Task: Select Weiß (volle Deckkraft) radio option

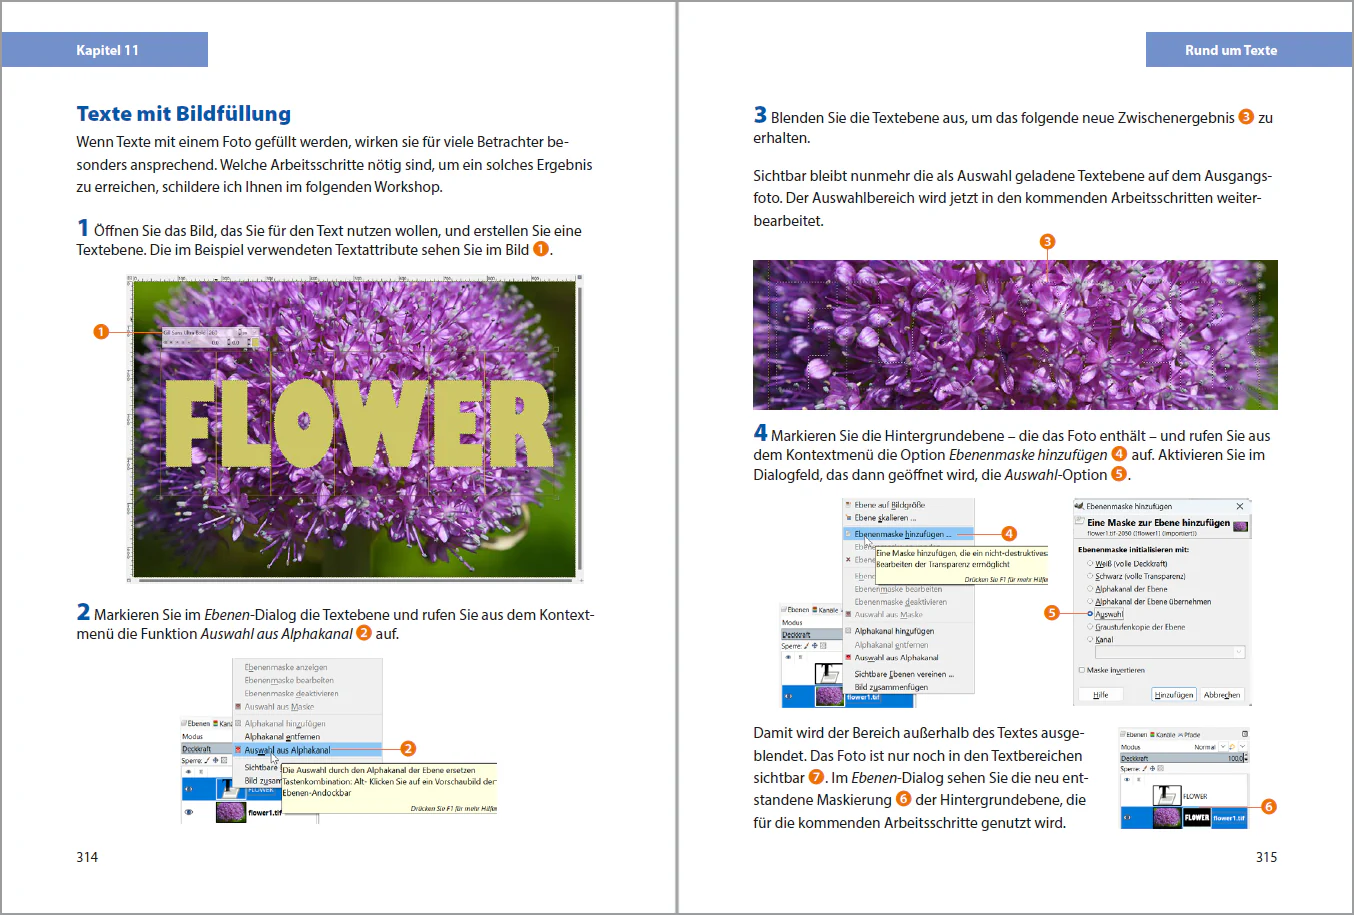Action: [x=1090, y=563]
